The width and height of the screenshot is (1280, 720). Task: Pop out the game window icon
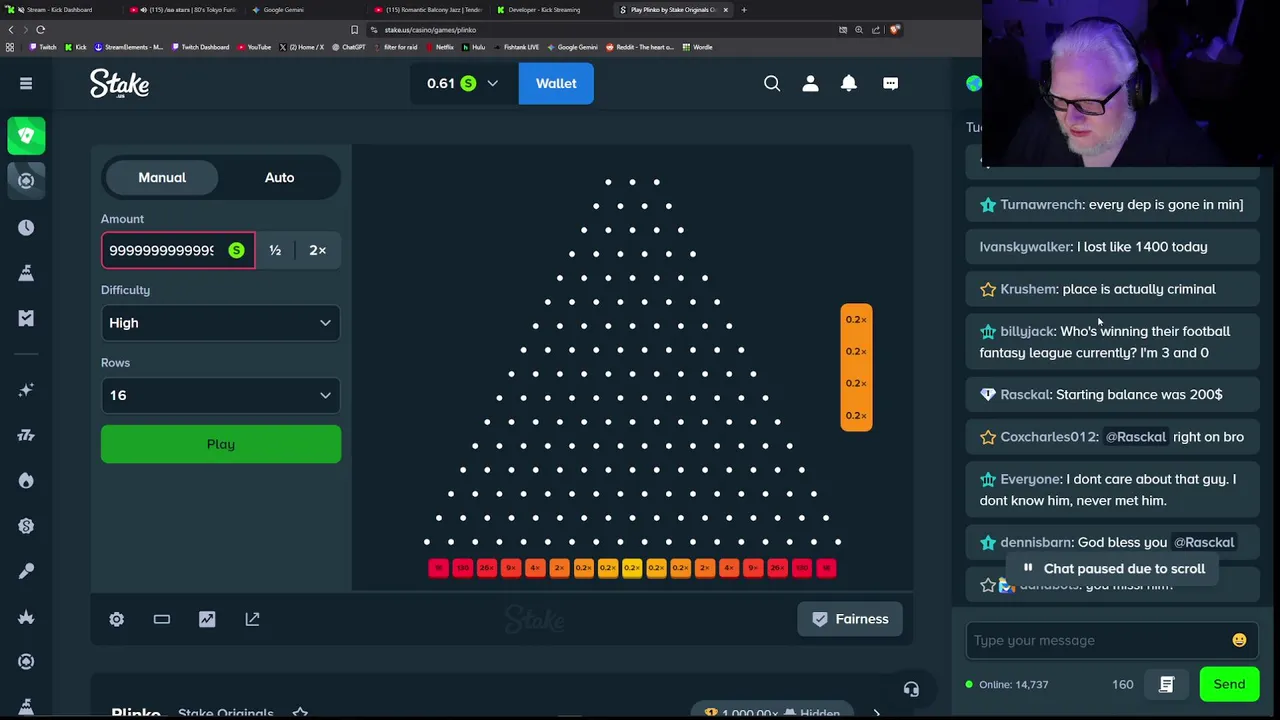pos(252,619)
